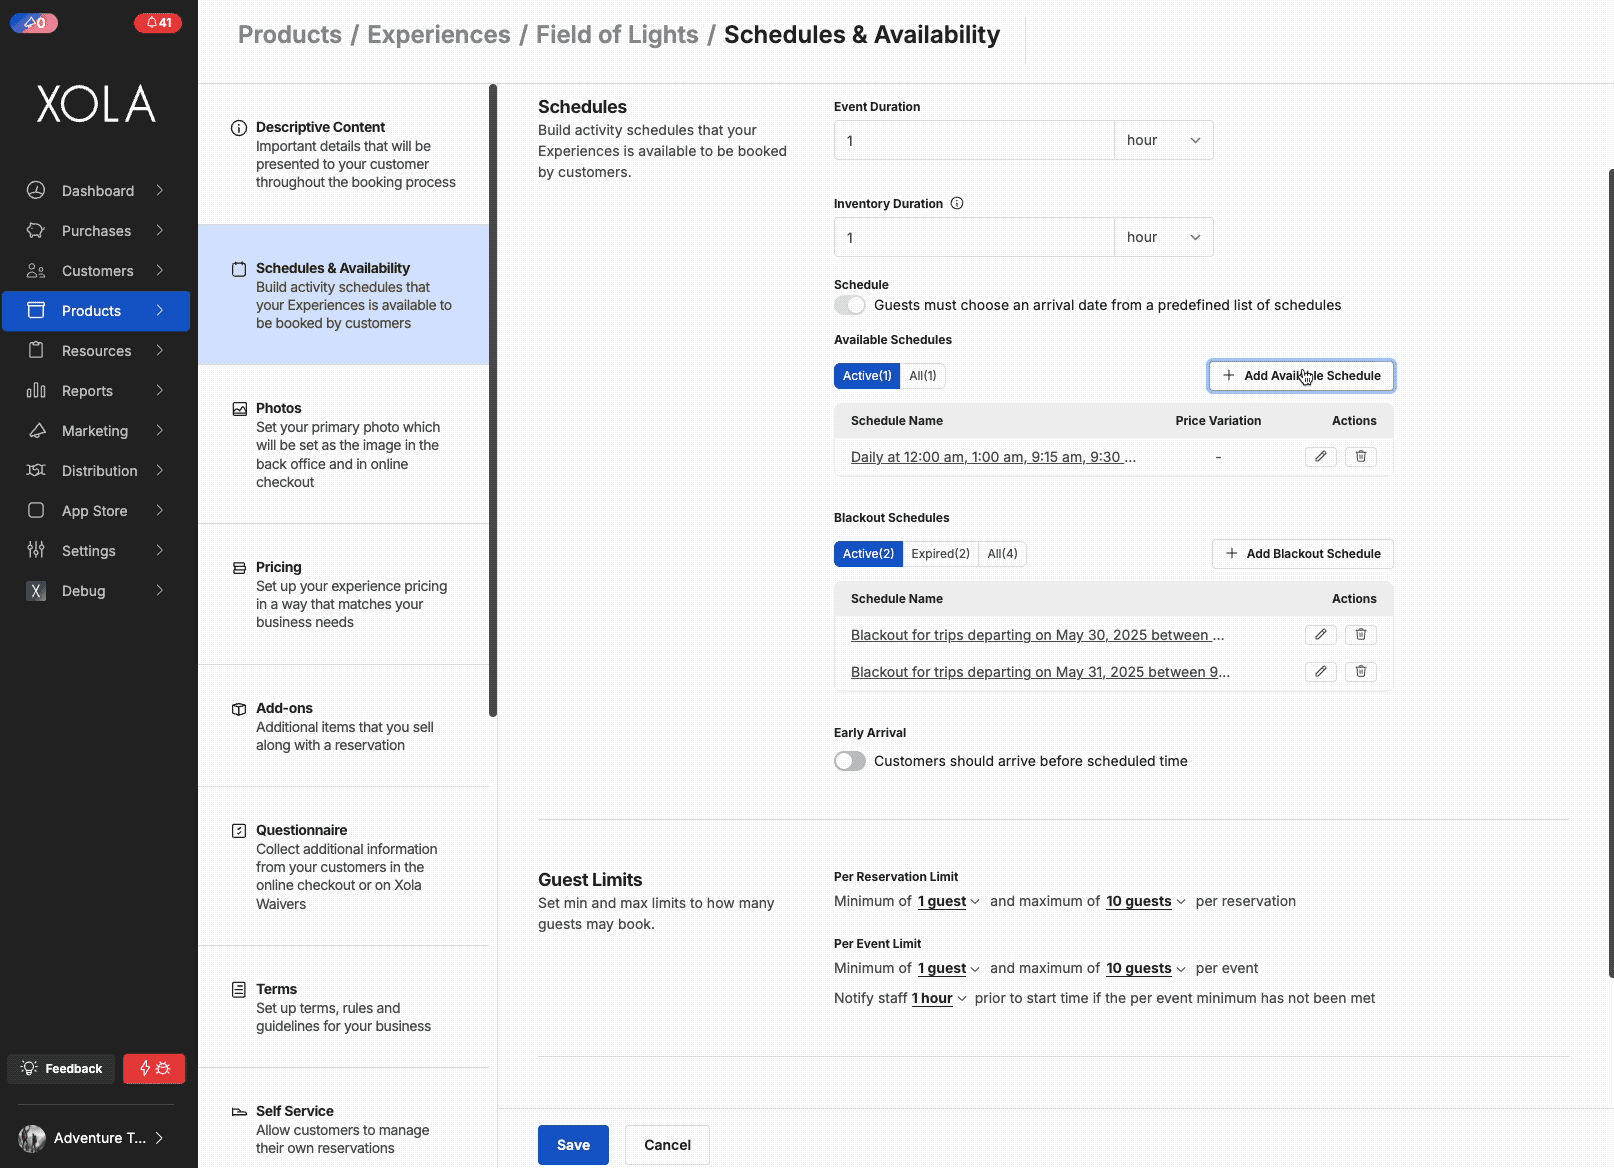Open the Event Duration hour unit dropdown
This screenshot has height=1168, width=1614.
(1164, 140)
